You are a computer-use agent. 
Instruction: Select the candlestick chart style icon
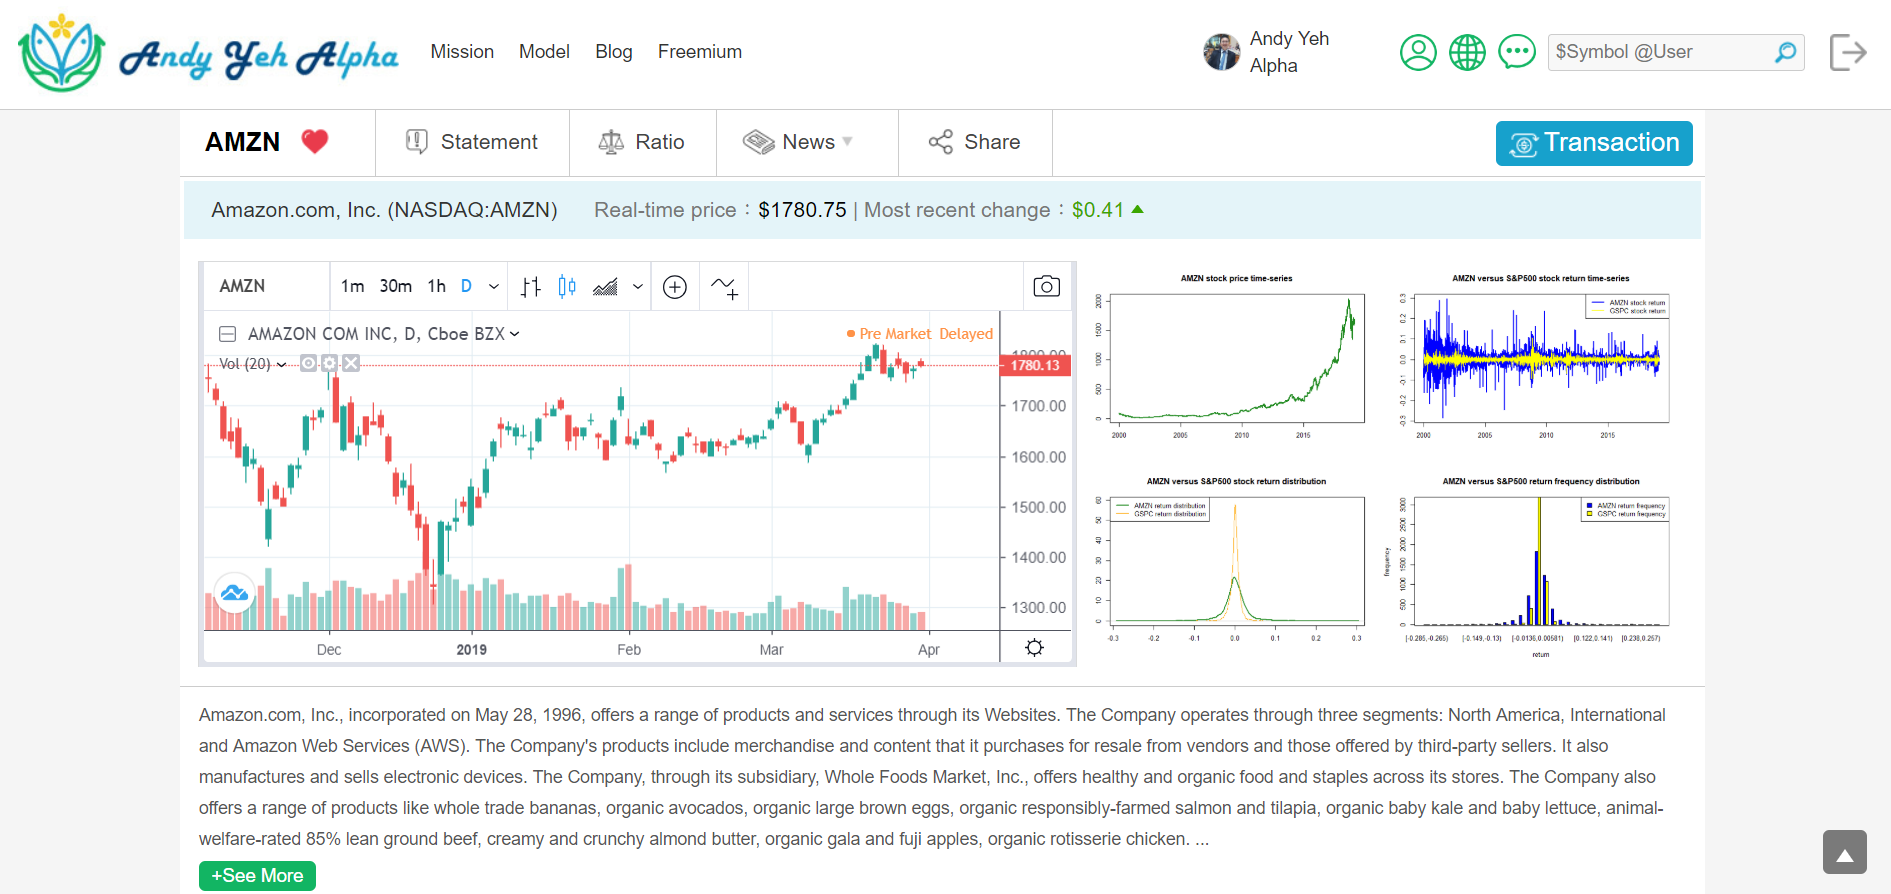(567, 287)
